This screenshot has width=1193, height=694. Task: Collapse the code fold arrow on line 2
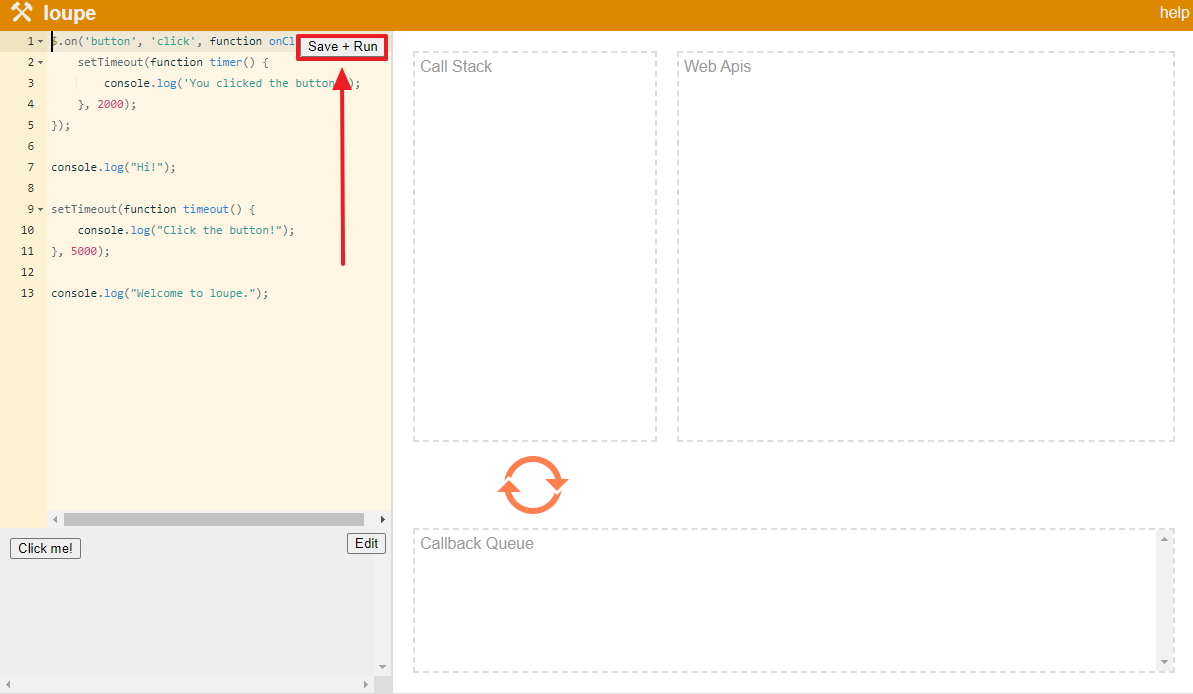(x=40, y=62)
